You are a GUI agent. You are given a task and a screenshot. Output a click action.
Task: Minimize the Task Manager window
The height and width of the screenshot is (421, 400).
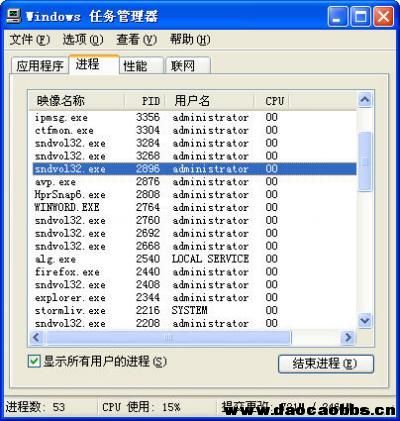tap(337, 16)
